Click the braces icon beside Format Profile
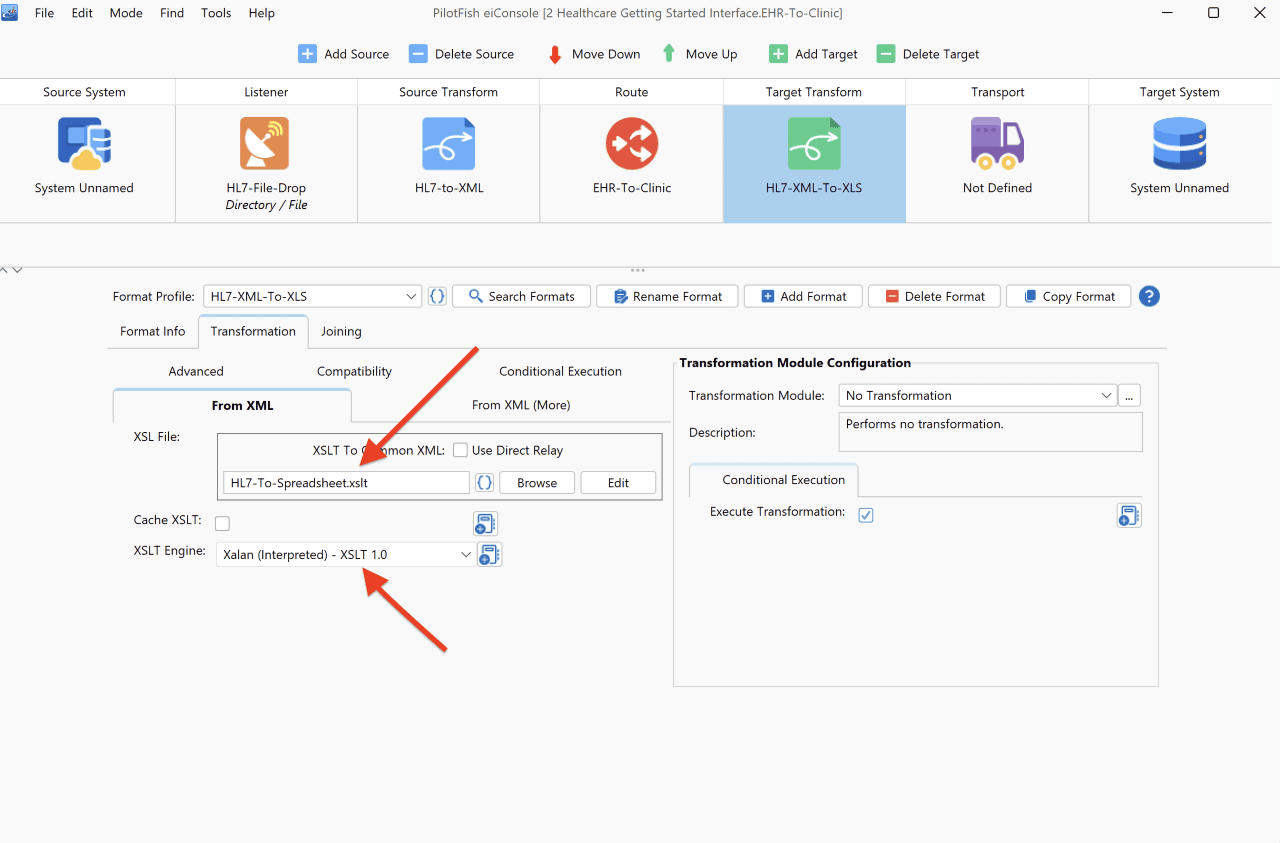The width and height of the screenshot is (1280, 843). pyautogui.click(x=437, y=296)
